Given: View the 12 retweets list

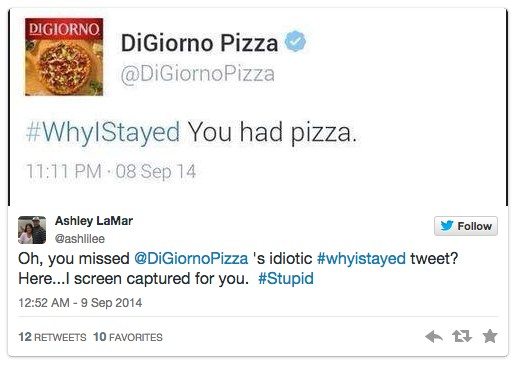Looking at the screenshot, I should pyautogui.click(x=52, y=337).
